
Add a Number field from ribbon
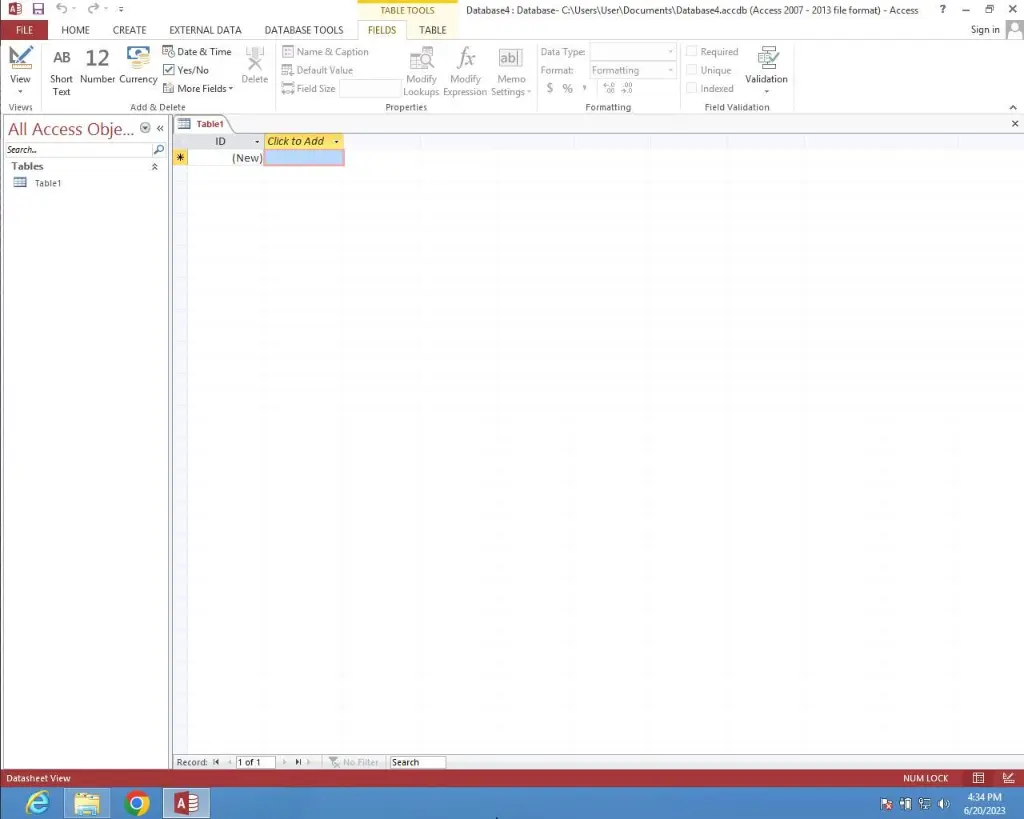[97, 66]
